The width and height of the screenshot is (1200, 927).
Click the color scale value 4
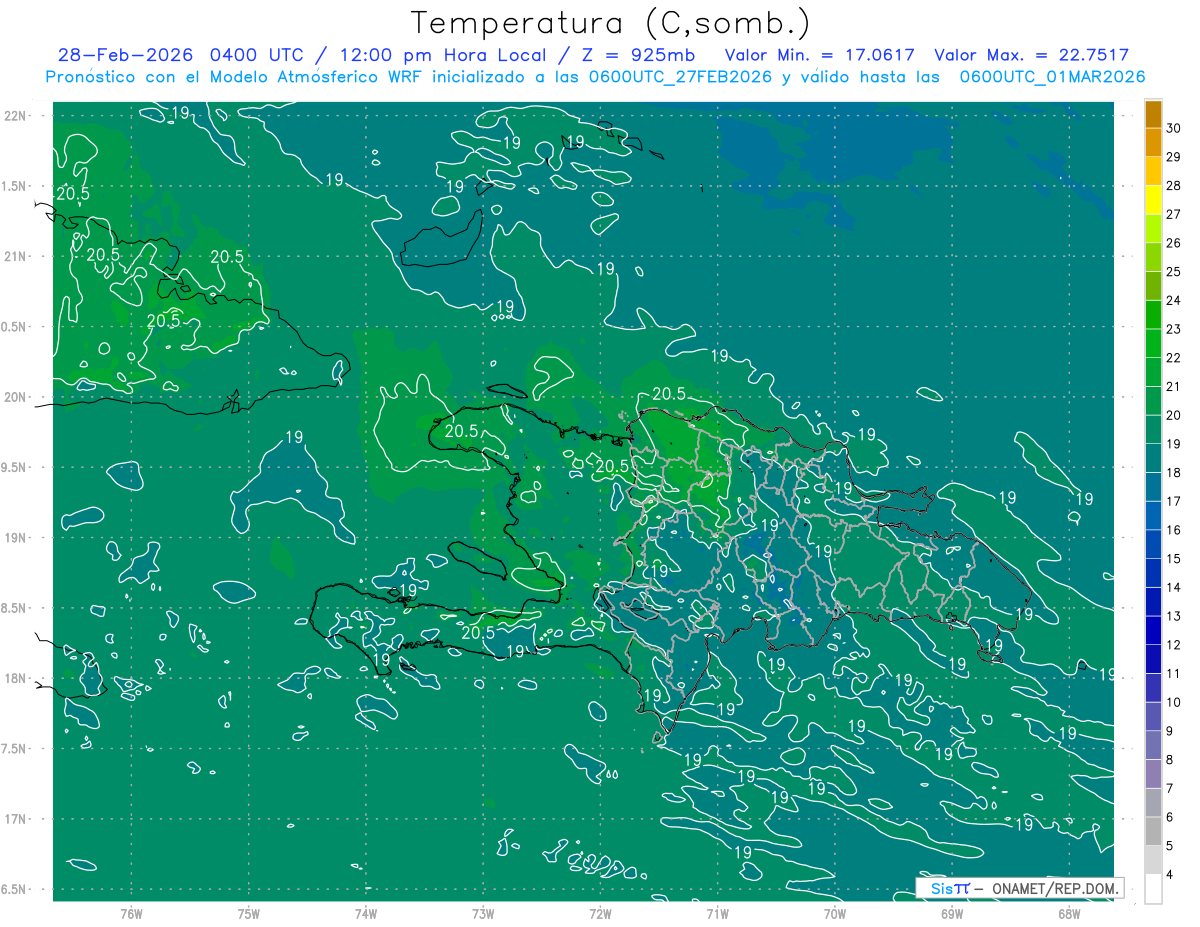[1169, 875]
